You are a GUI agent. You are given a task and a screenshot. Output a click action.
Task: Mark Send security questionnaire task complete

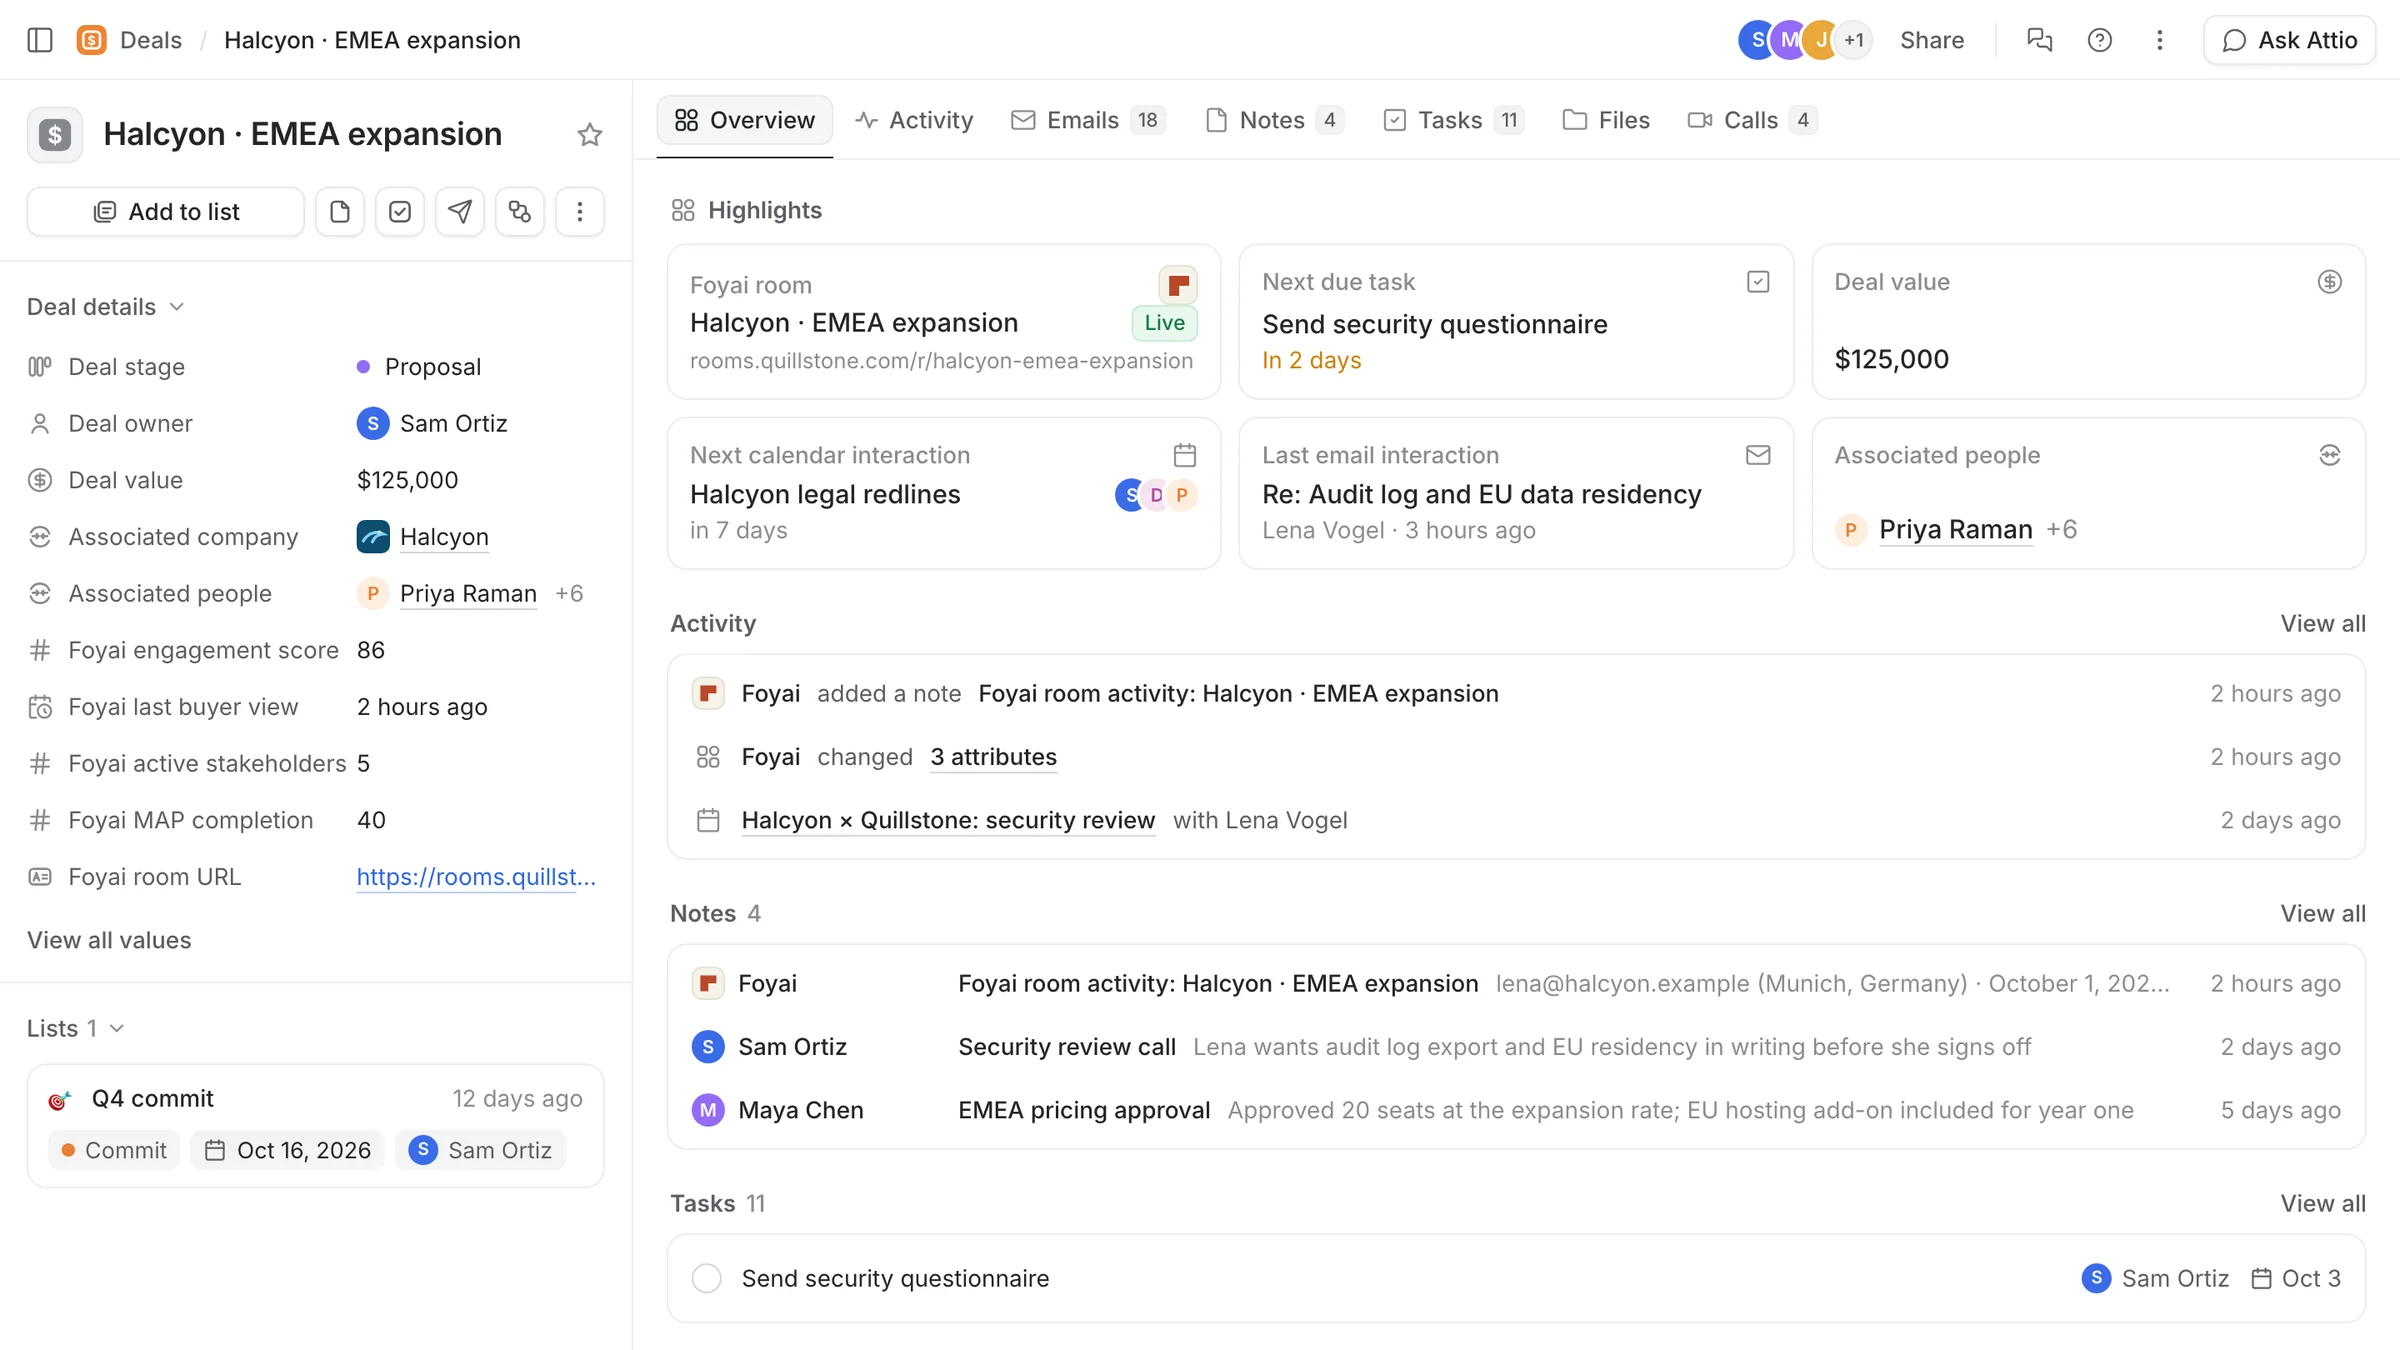click(707, 1278)
